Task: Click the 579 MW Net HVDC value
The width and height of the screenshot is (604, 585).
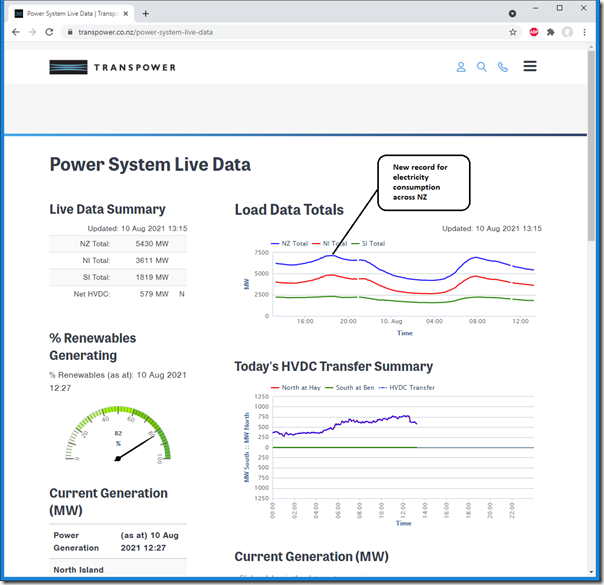Action: 154,294
